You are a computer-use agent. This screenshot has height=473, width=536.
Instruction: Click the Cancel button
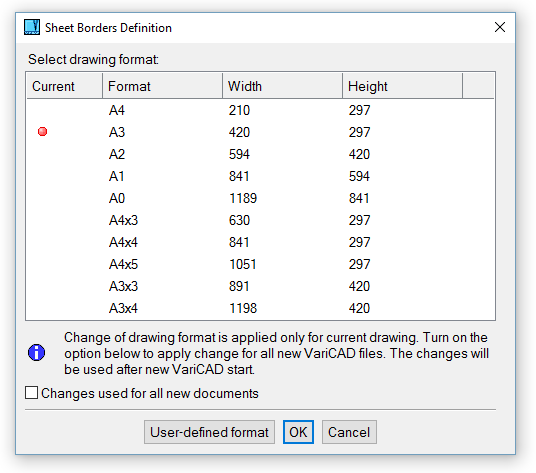[x=349, y=432]
